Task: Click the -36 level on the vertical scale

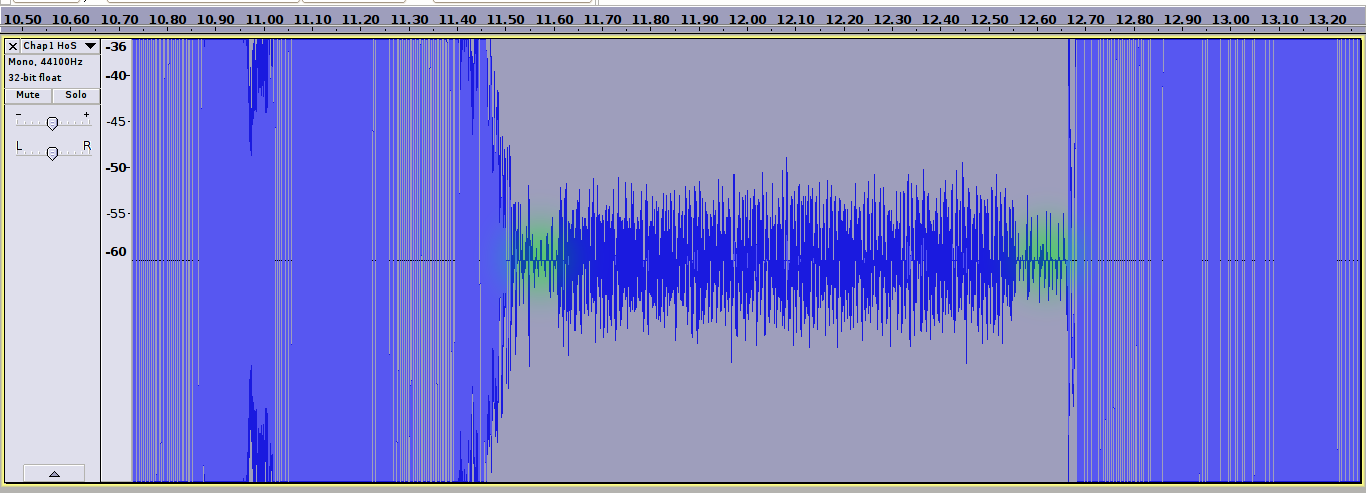Action: click(x=117, y=47)
